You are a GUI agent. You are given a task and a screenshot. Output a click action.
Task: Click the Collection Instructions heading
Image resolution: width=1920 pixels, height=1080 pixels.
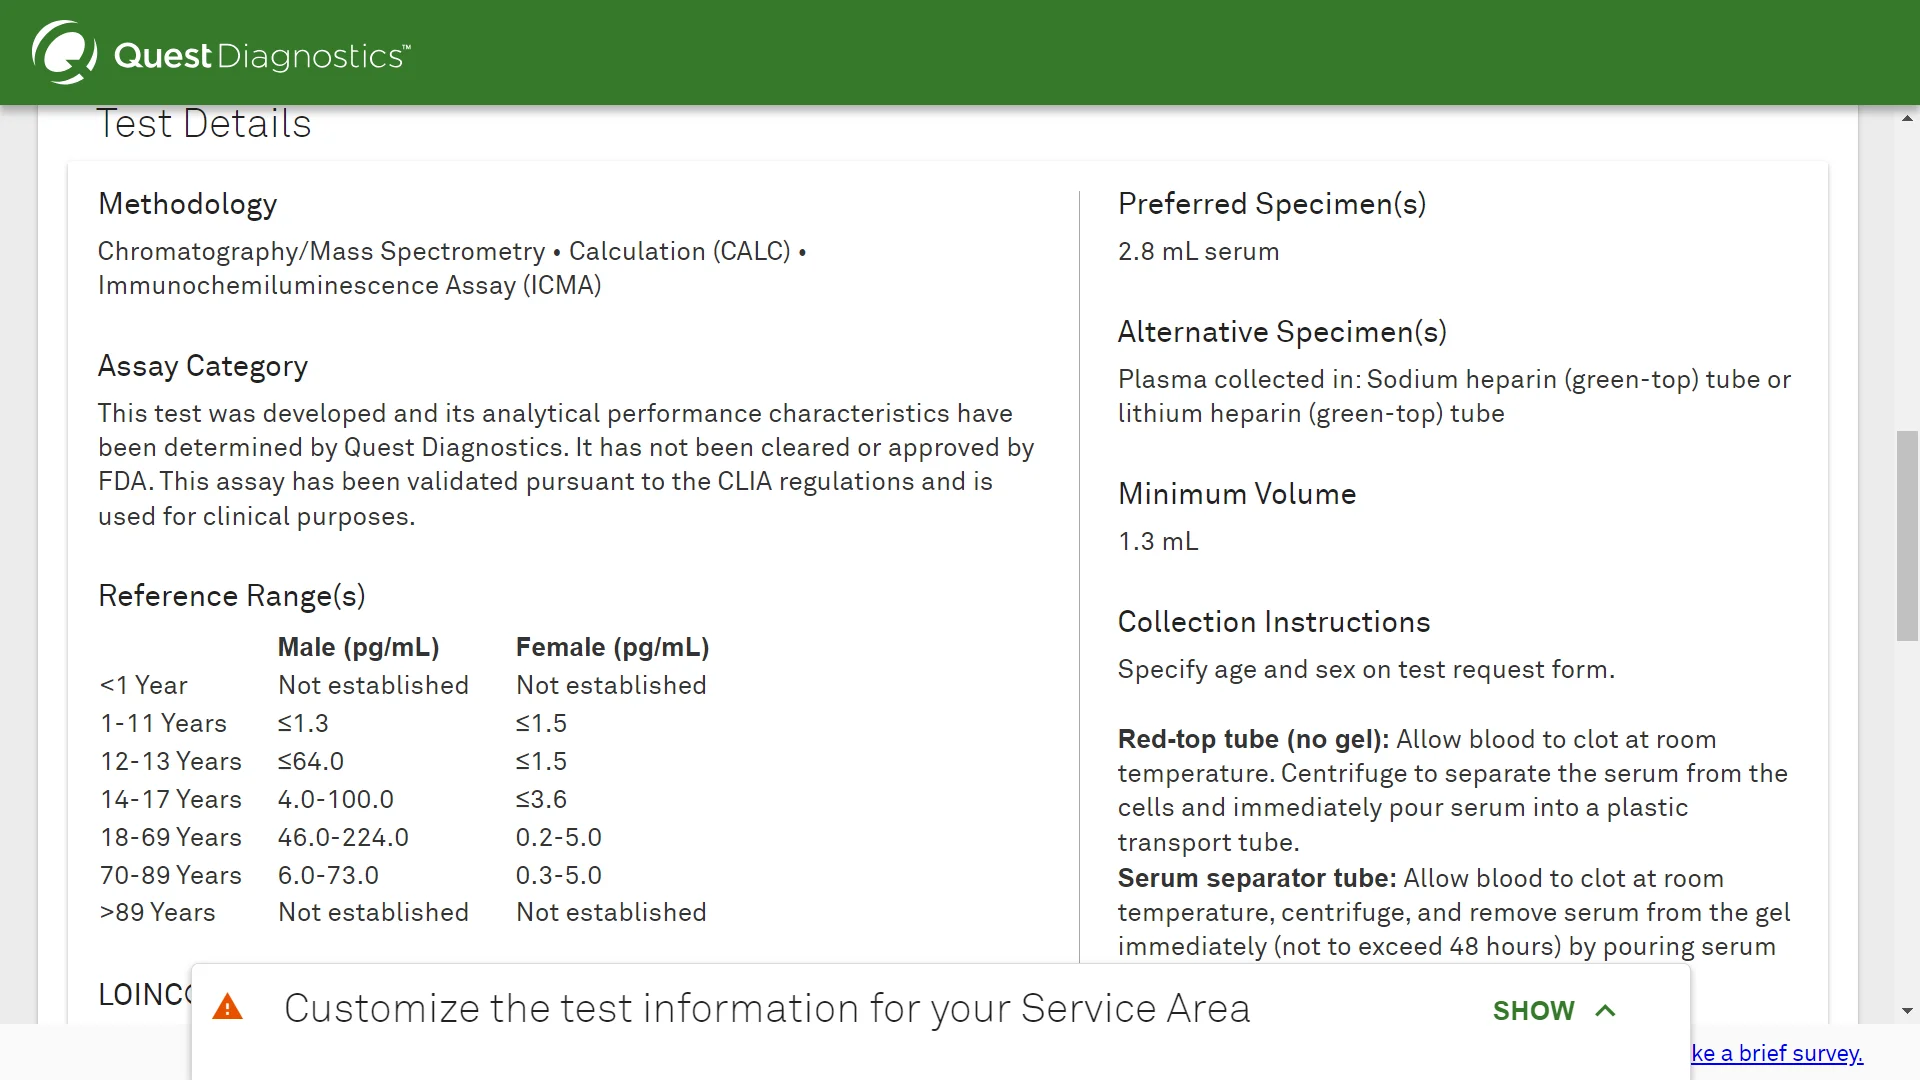(x=1274, y=622)
